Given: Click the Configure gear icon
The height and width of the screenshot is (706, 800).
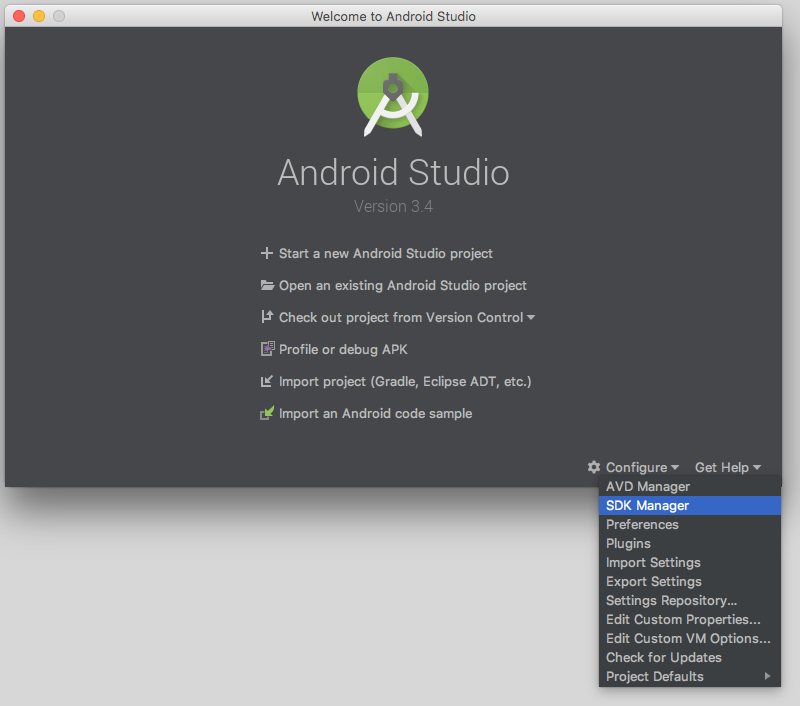Looking at the screenshot, I should click(594, 467).
